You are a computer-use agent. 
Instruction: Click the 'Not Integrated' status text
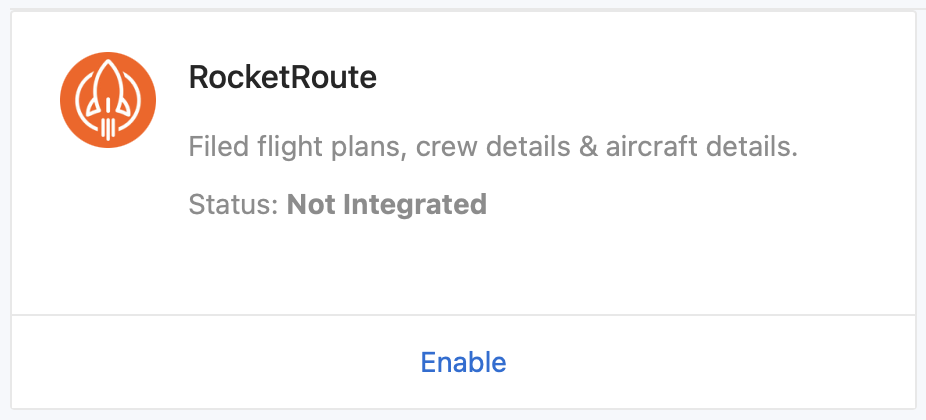(386, 205)
